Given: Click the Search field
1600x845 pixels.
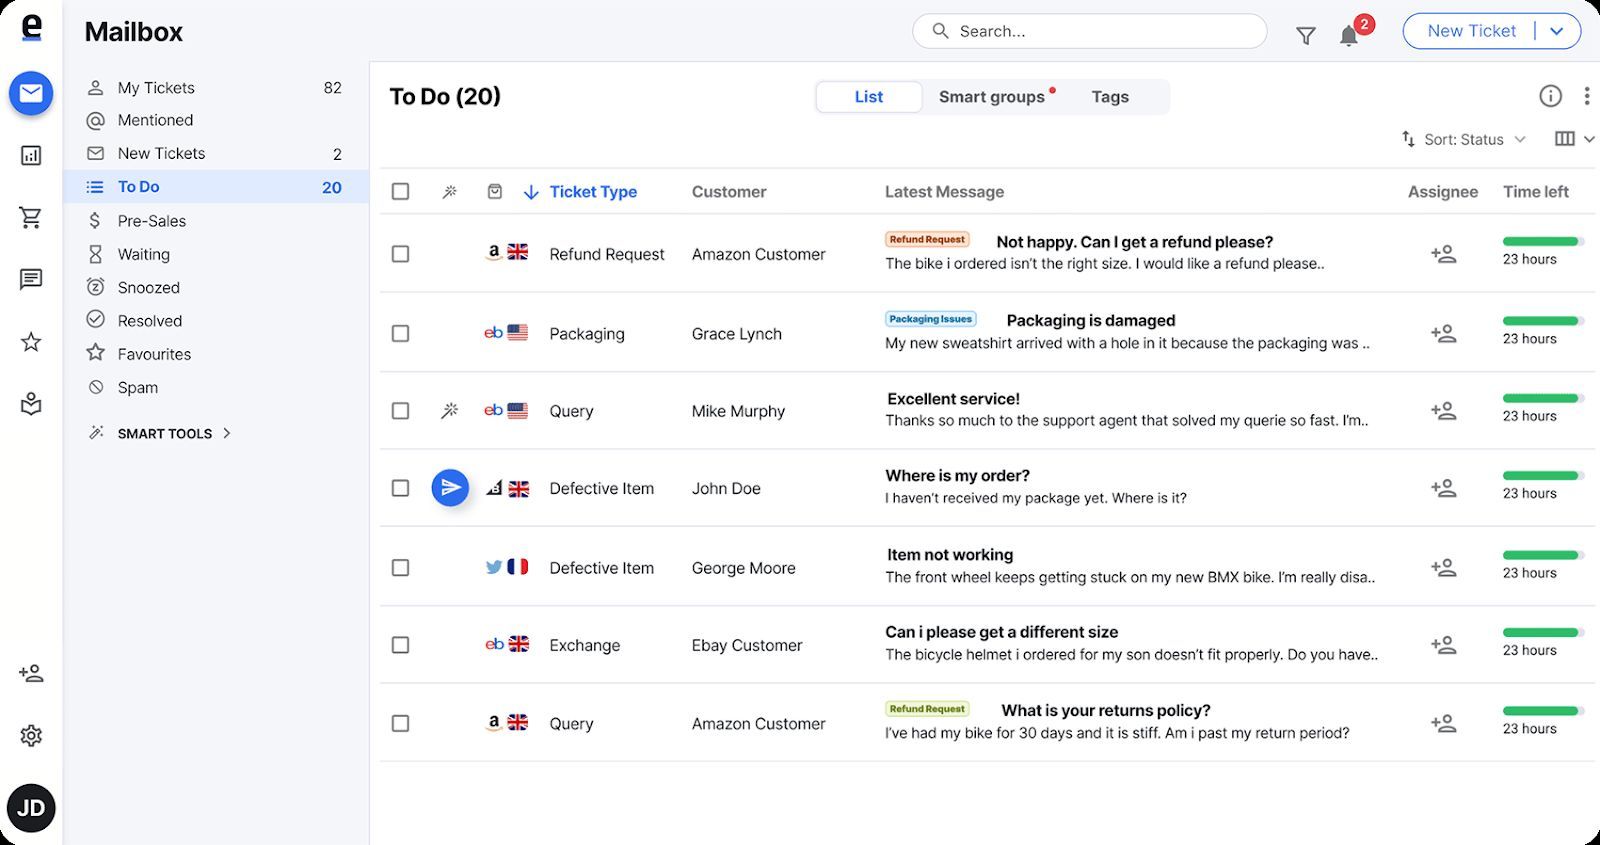Looking at the screenshot, I should [x=1090, y=31].
